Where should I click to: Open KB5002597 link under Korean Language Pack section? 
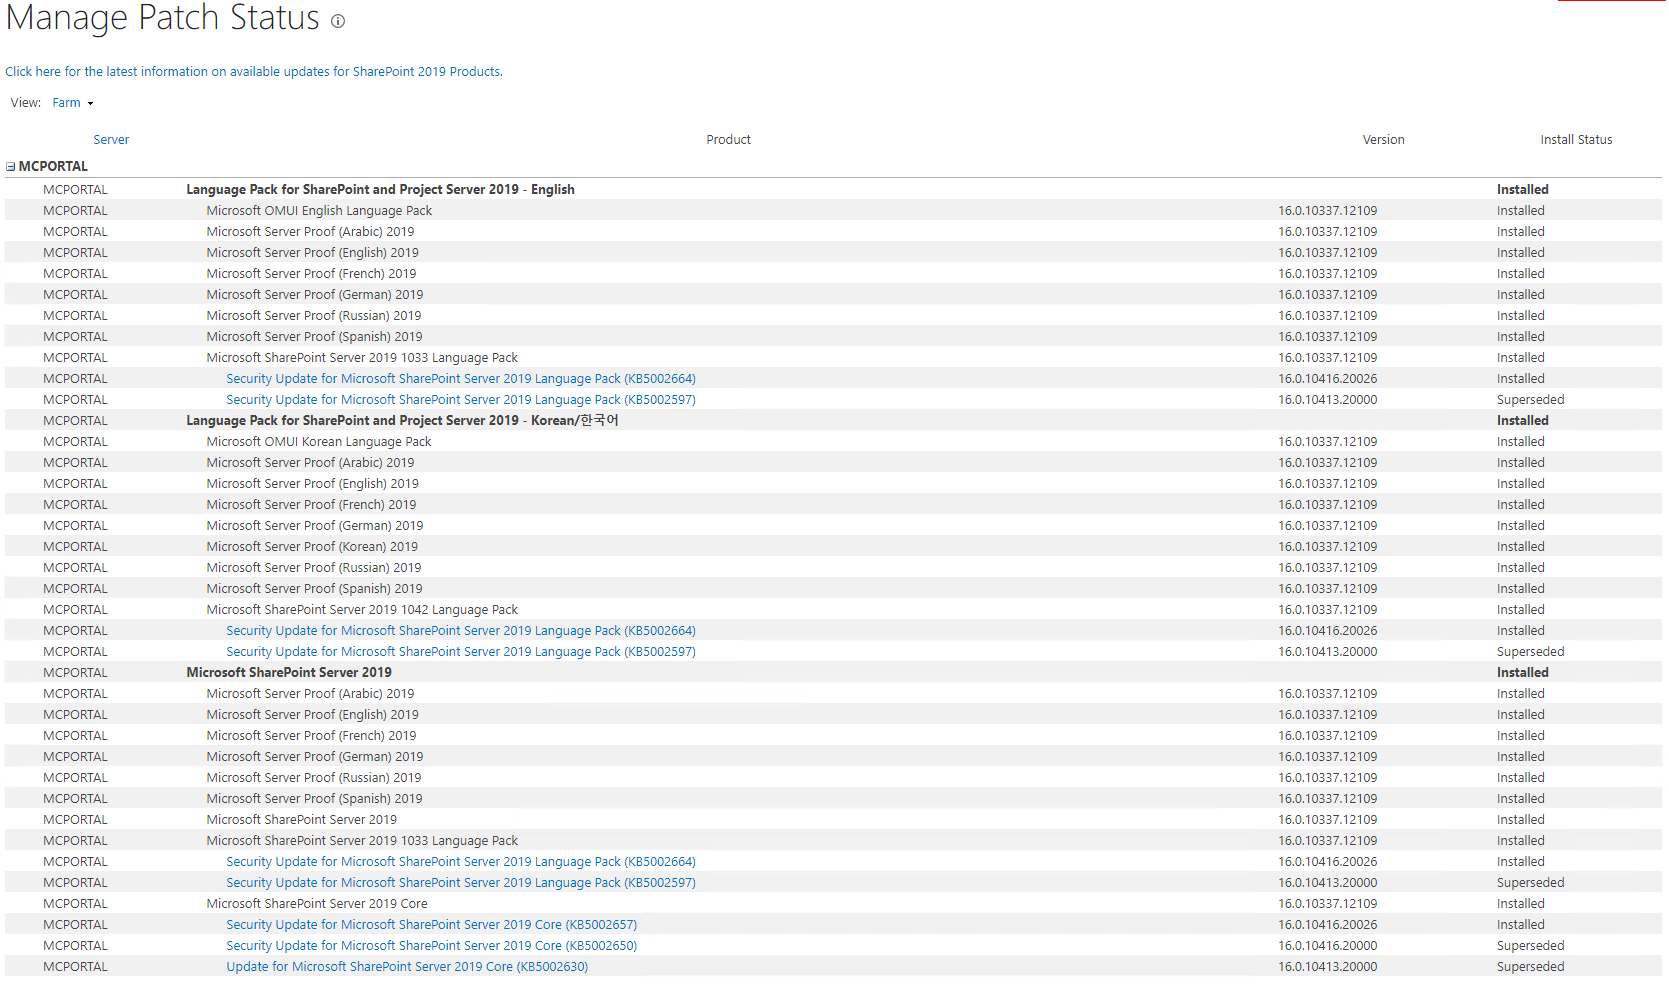pyautogui.click(x=461, y=652)
